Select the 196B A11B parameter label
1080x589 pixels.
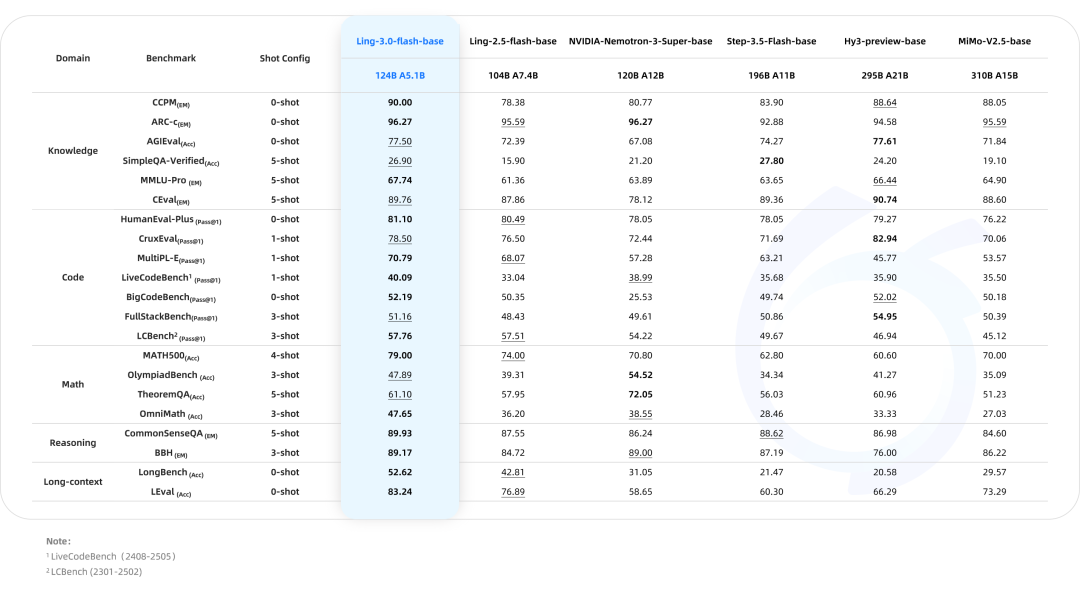point(771,76)
